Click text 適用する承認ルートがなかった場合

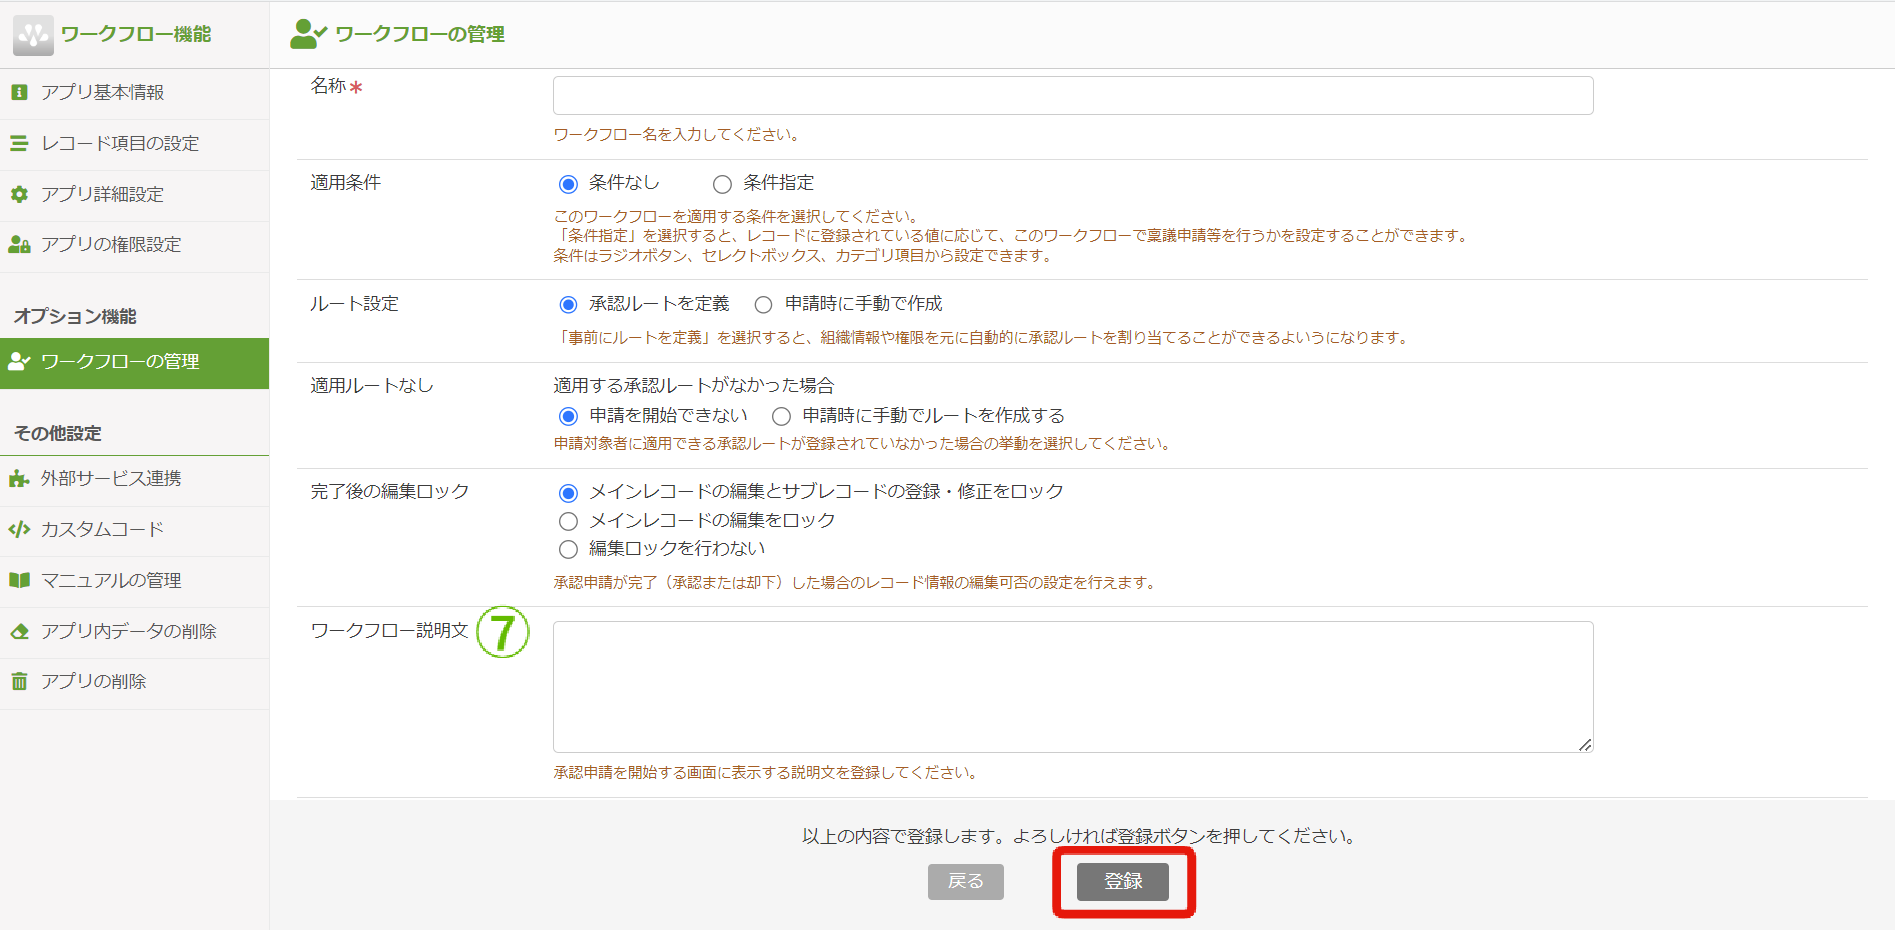694,385
